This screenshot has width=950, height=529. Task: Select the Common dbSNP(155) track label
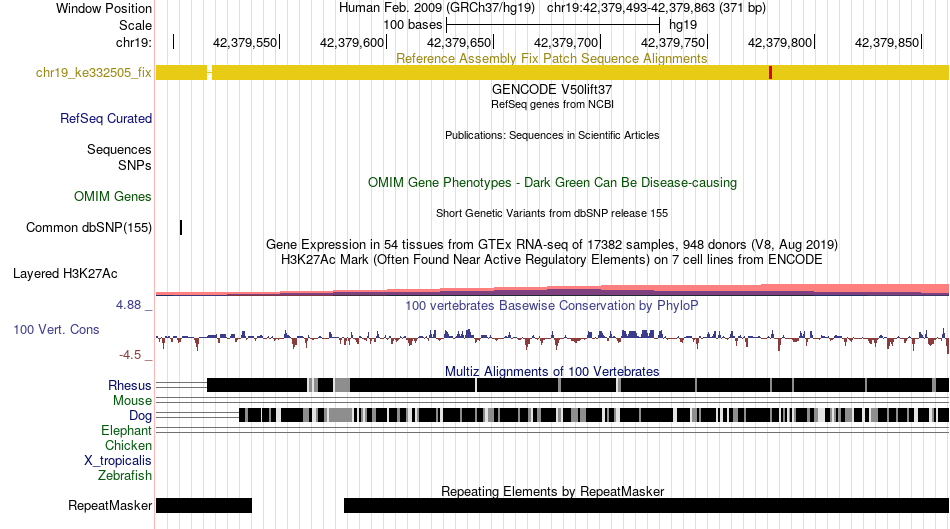point(88,227)
